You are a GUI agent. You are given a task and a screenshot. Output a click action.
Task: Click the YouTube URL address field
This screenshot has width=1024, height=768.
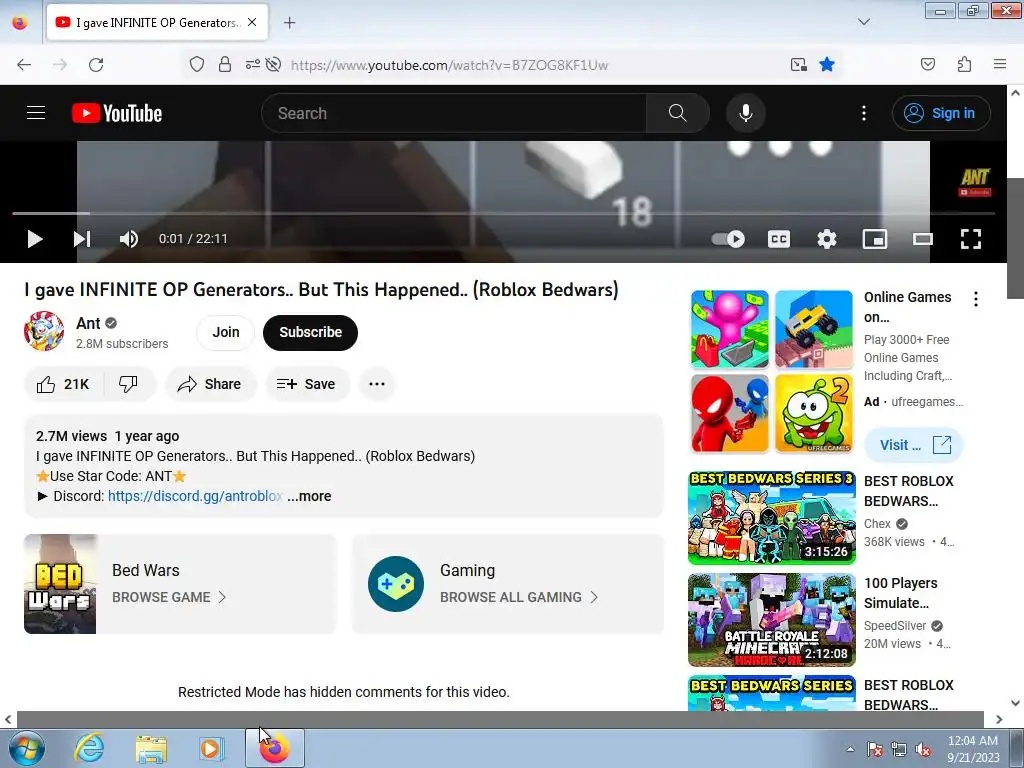(x=449, y=65)
